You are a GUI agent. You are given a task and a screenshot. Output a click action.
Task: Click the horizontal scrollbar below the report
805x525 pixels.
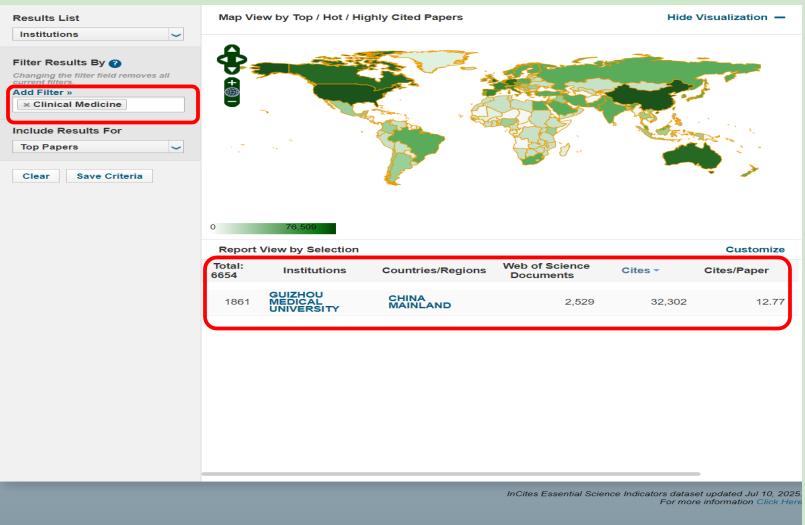coord(451,474)
